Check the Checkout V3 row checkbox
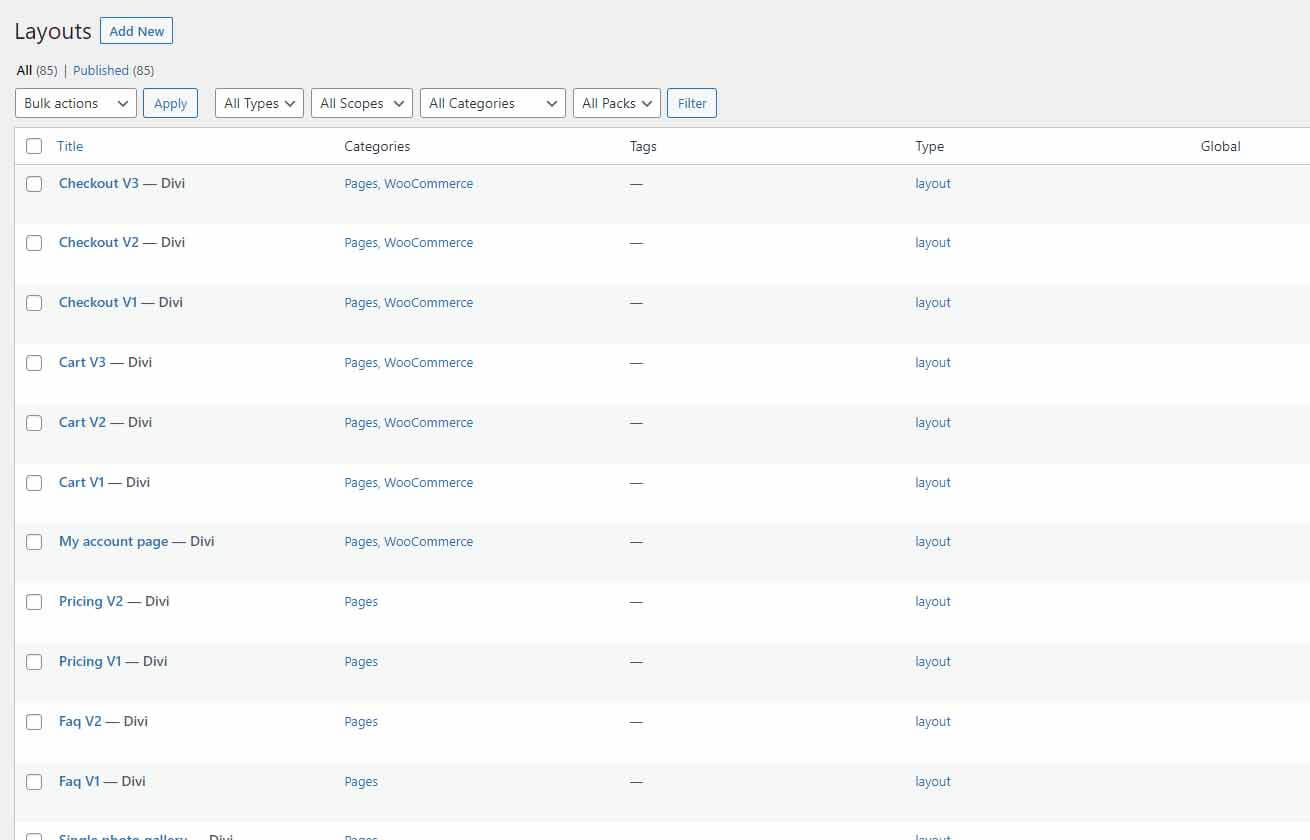This screenshot has height=840, width=1310. [x=33, y=183]
